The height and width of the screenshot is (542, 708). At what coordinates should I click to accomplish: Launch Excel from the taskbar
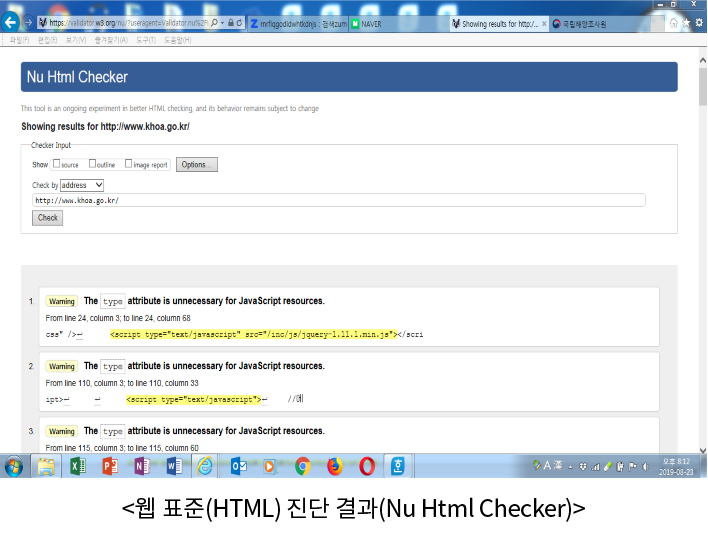coord(78,467)
